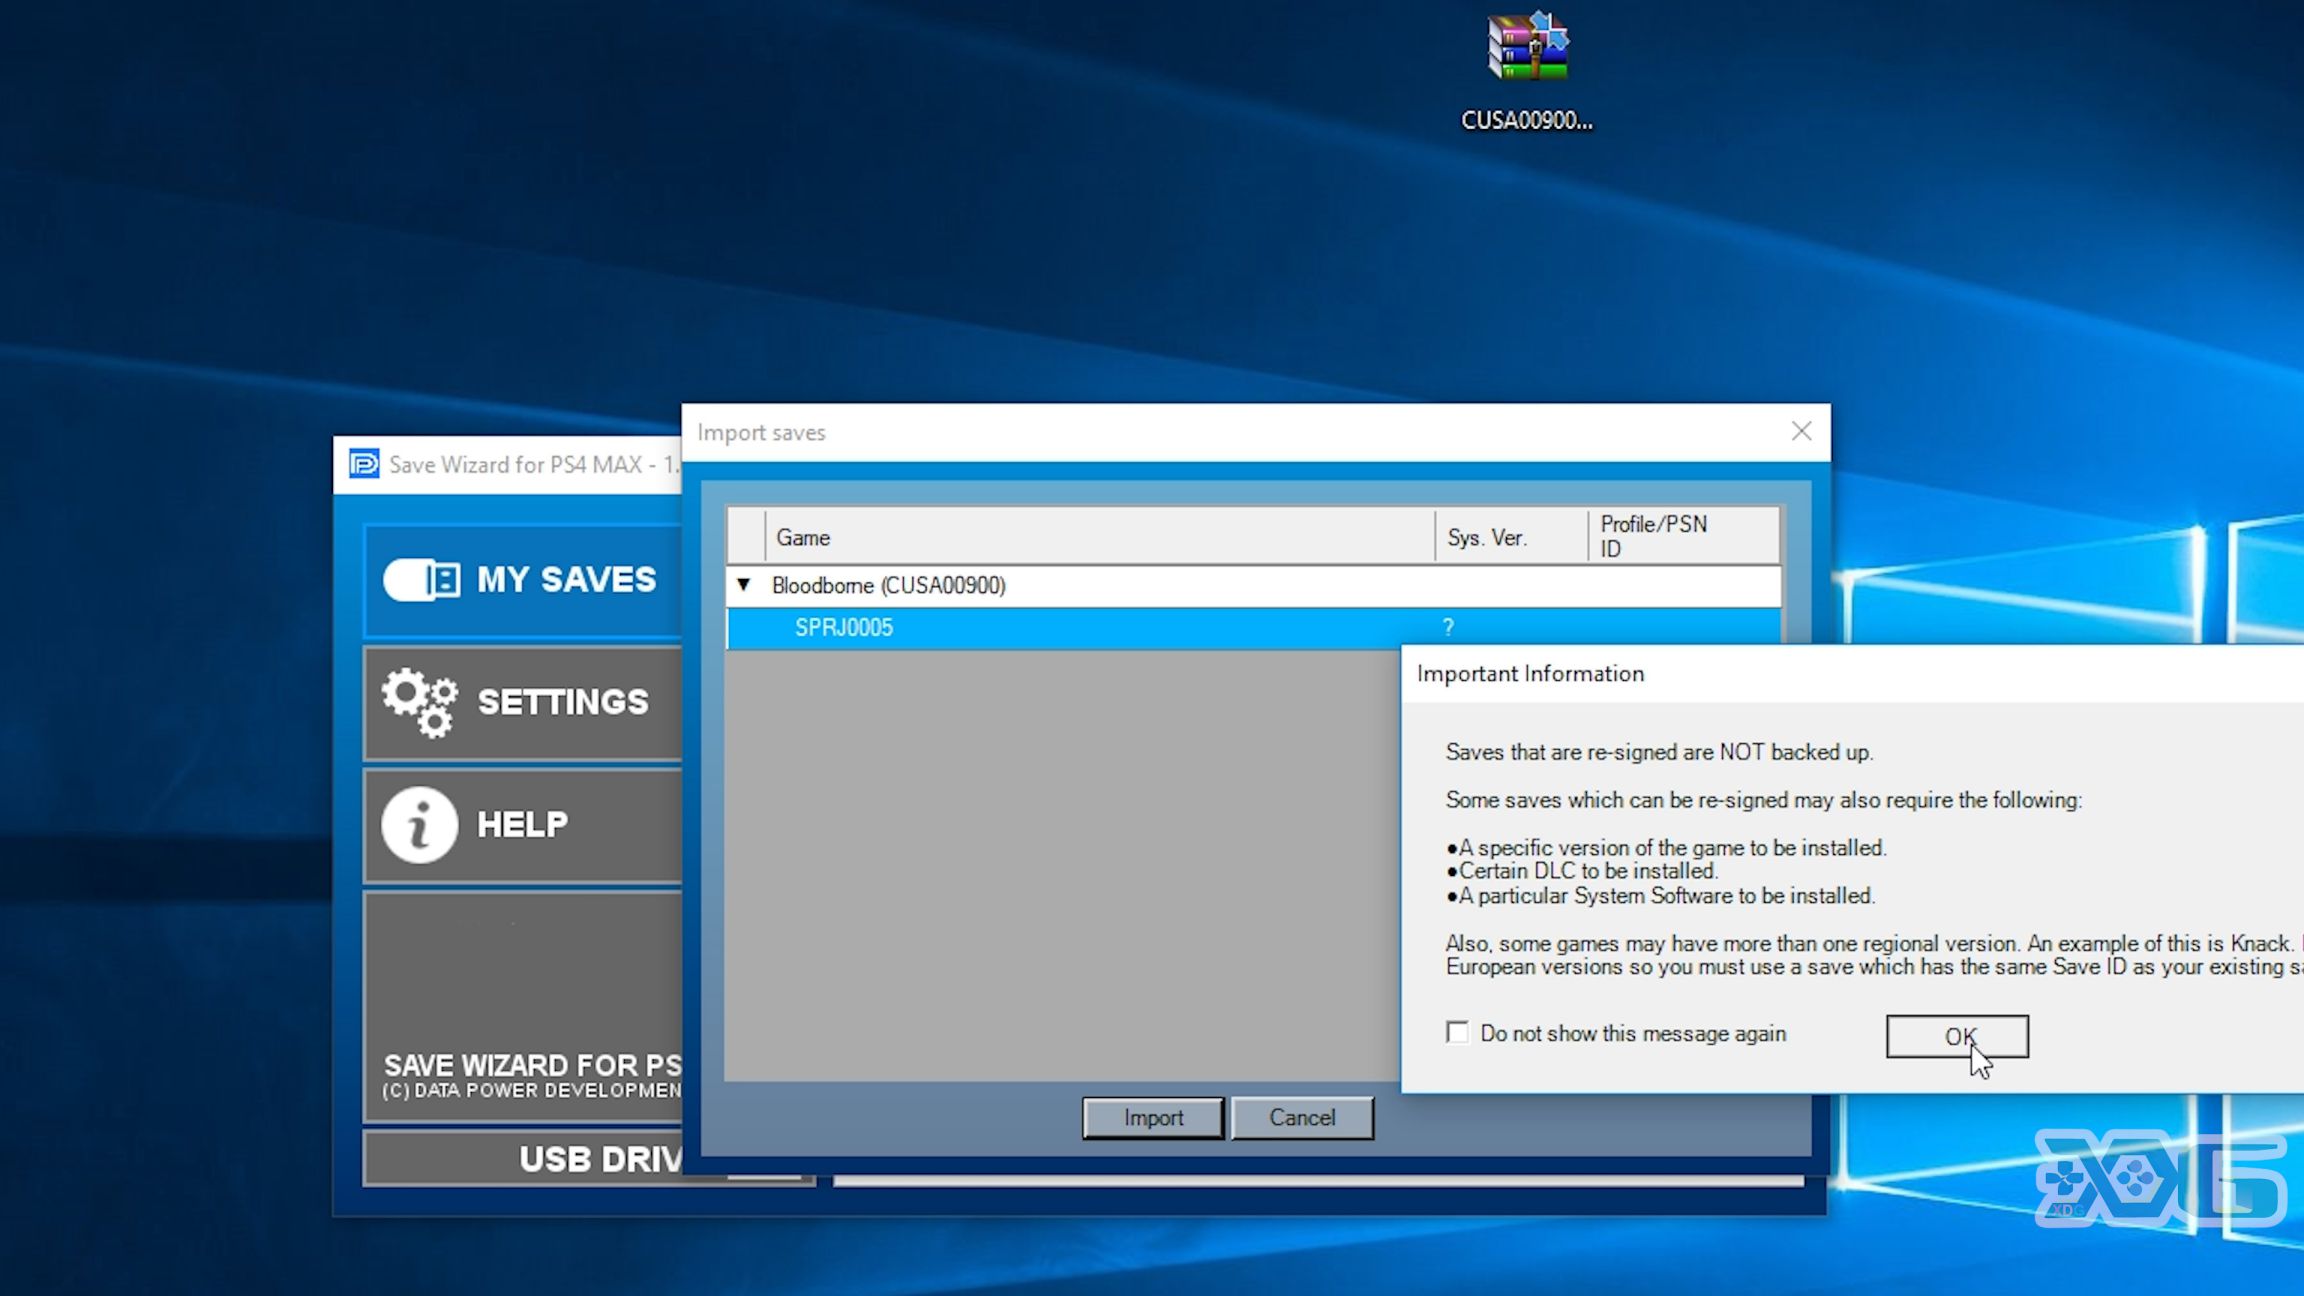This screenshot has height=1296, width=2304.
Task: Open the MY SAVES tab in Save Wizard
Action: [x=522, y=580]
